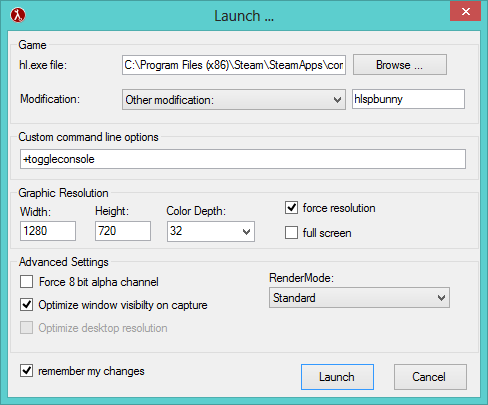The image size is (488, 405).
Task: Click the Cancel button
Action: pos(430,377)
